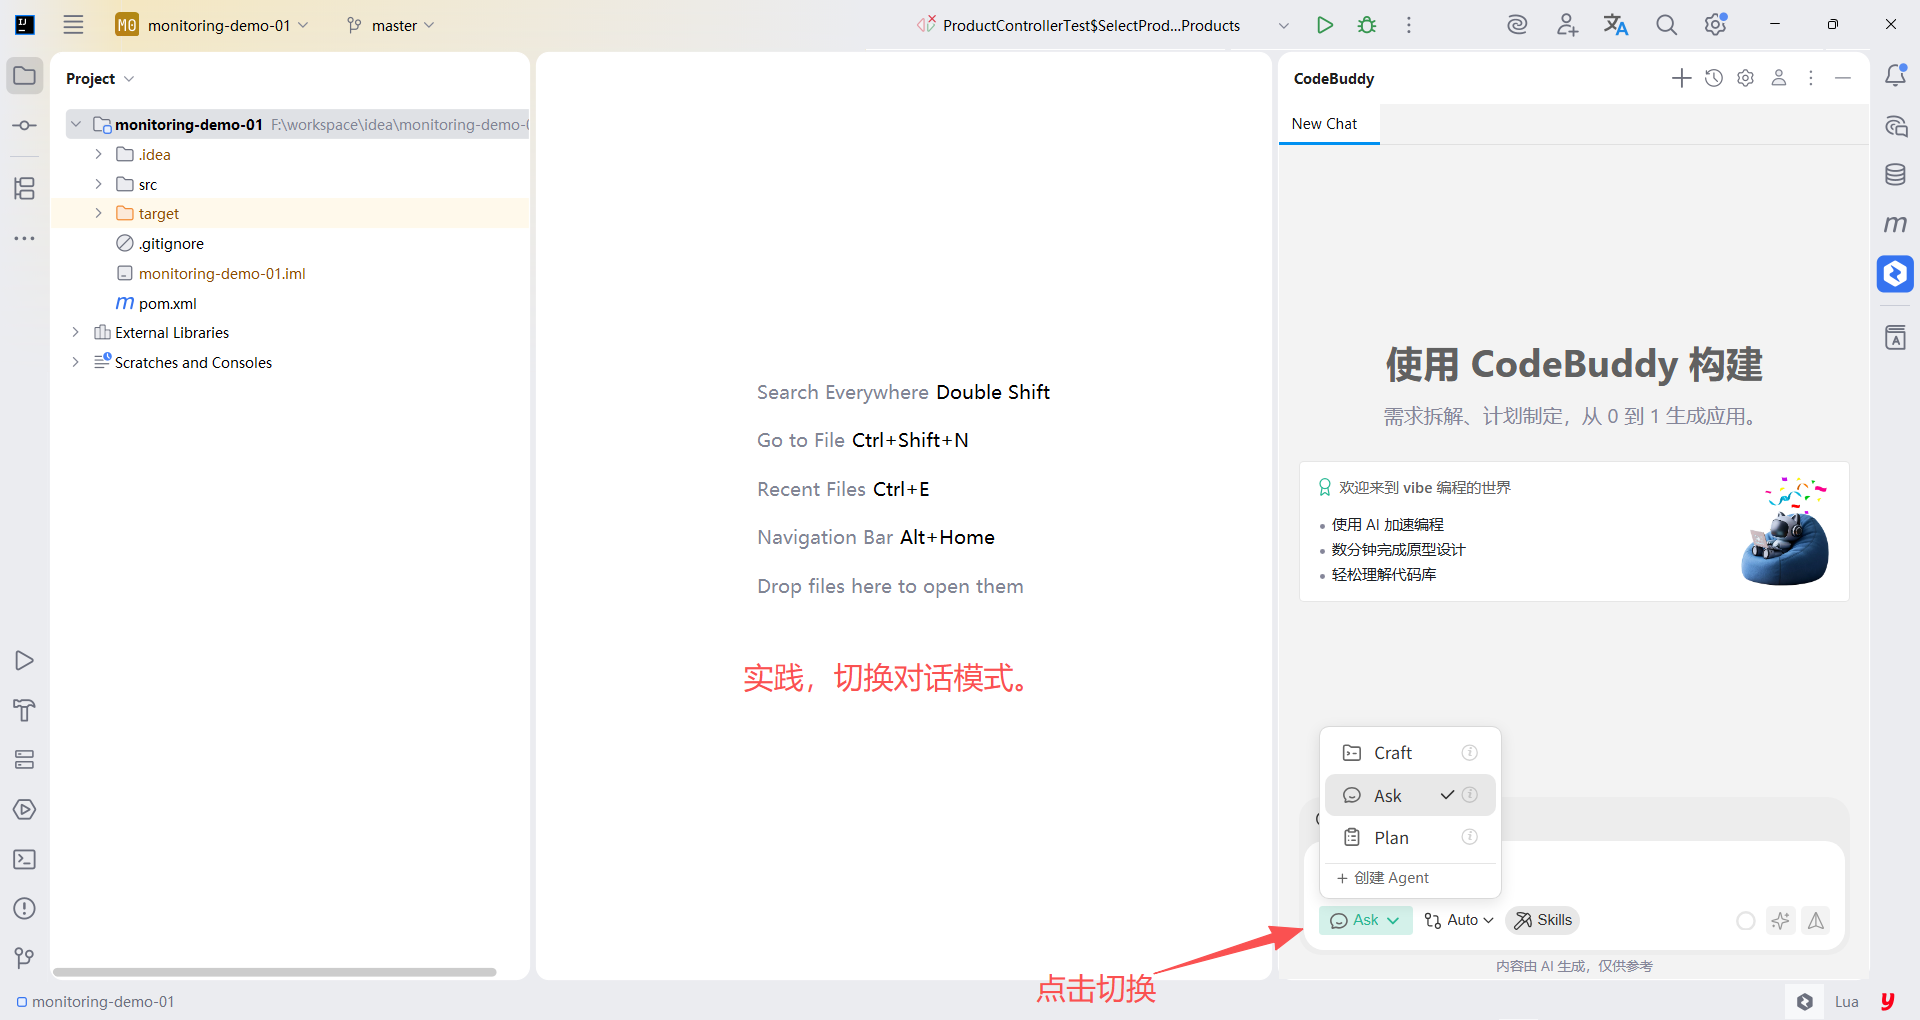Hide the CodeBuddy panel
The width and height of the screenshot is (1920, 1020).
click(1843, 78)
